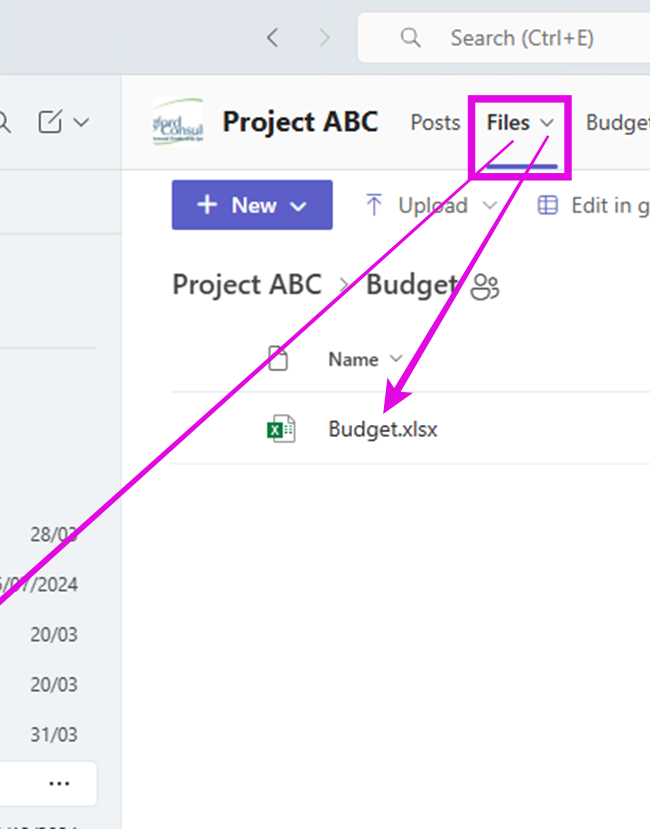This screenshot has width=650, height=829.
Task: Open the Name column sort dropdown
Action: tap(396, 359)
